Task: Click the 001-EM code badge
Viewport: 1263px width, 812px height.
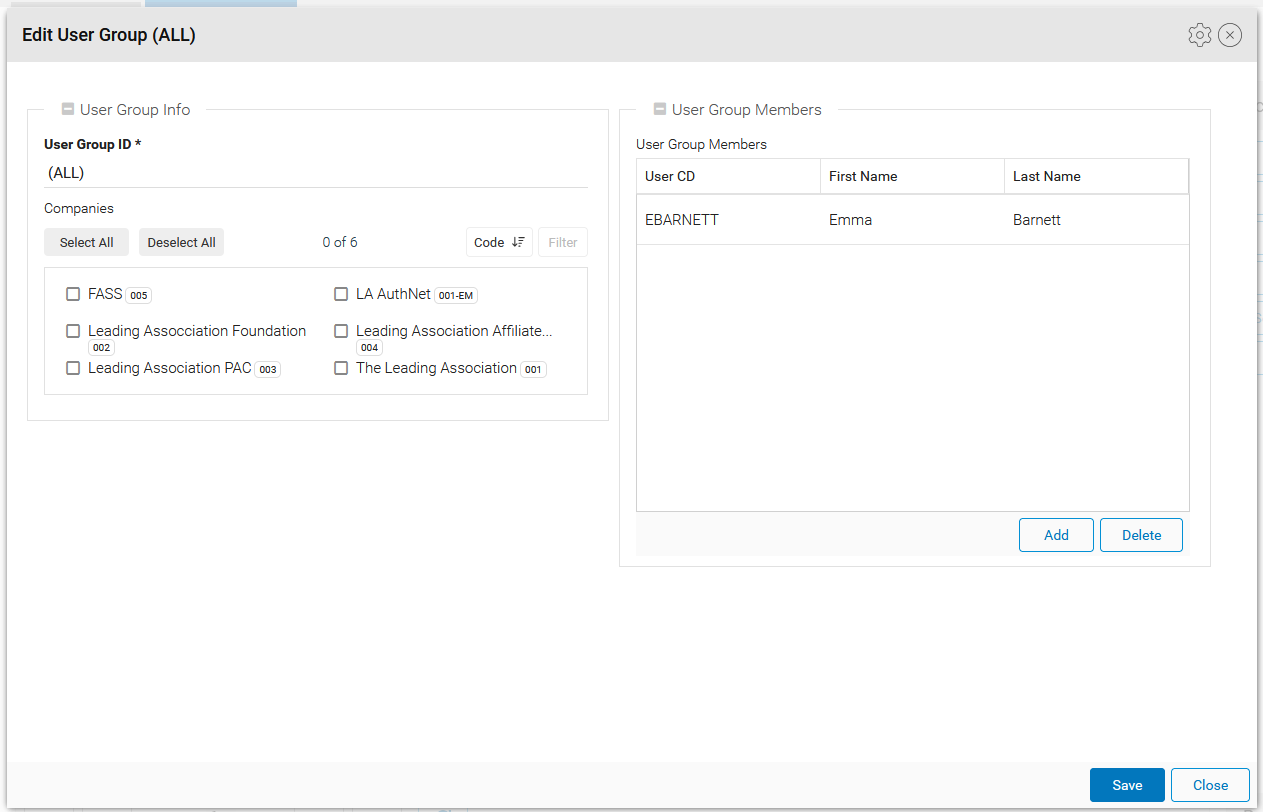Action: point(456,296)
